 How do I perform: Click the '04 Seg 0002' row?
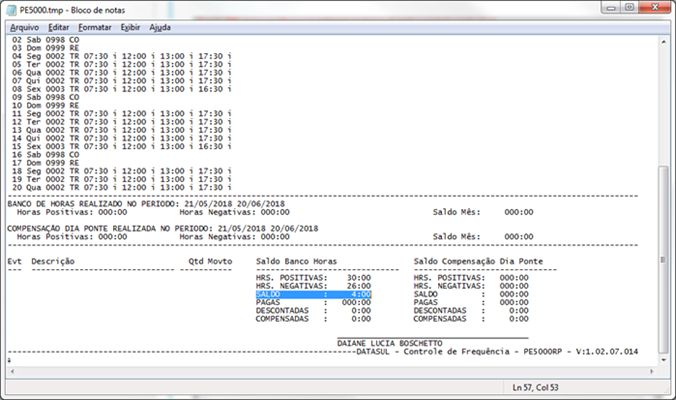point(122,56)
